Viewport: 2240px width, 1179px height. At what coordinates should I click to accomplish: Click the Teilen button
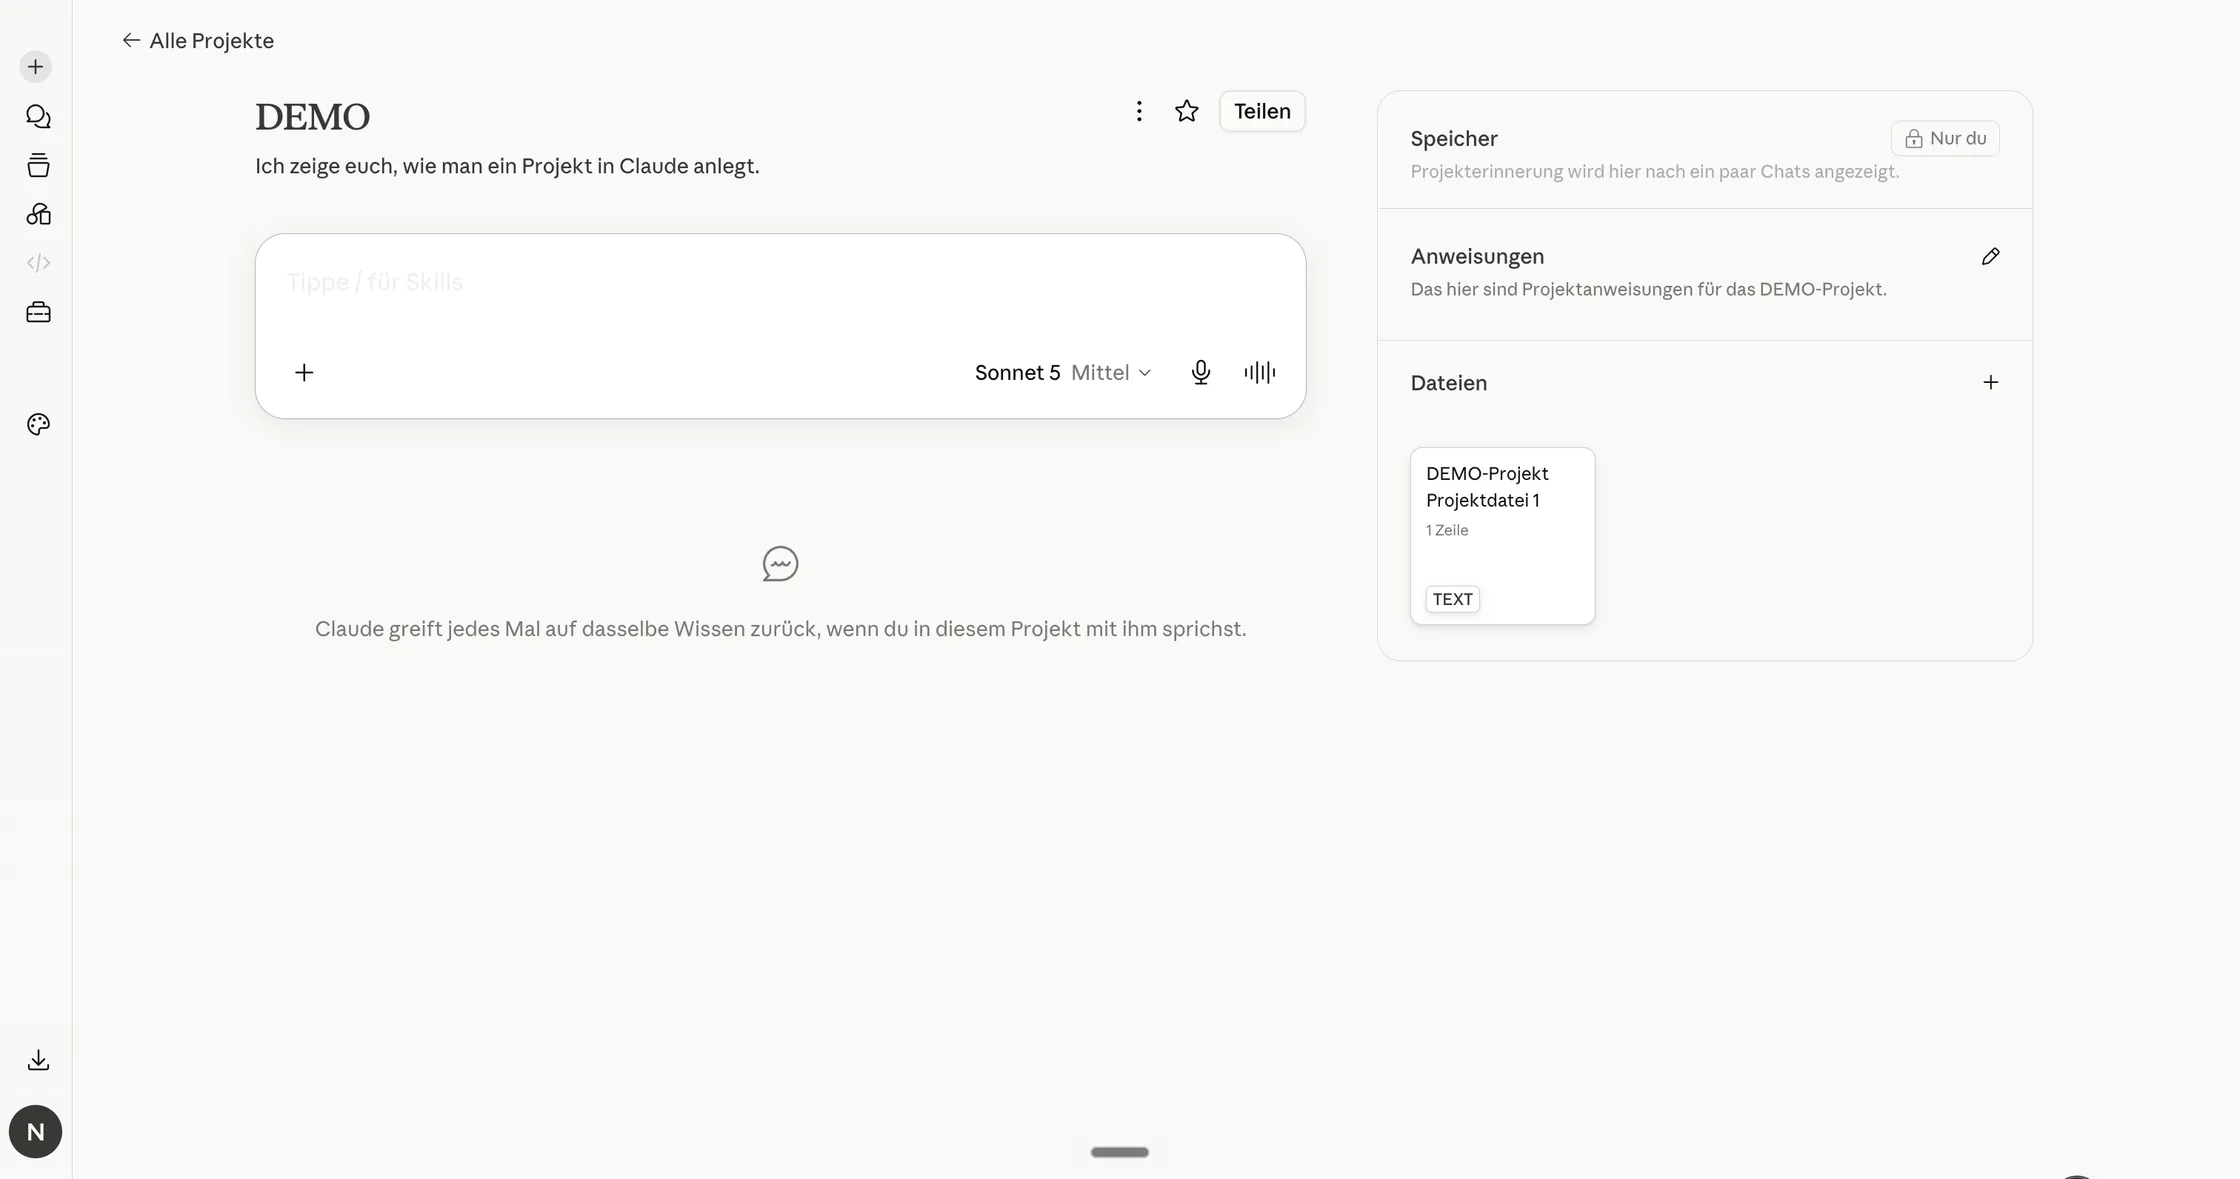tap(1262, 111)
